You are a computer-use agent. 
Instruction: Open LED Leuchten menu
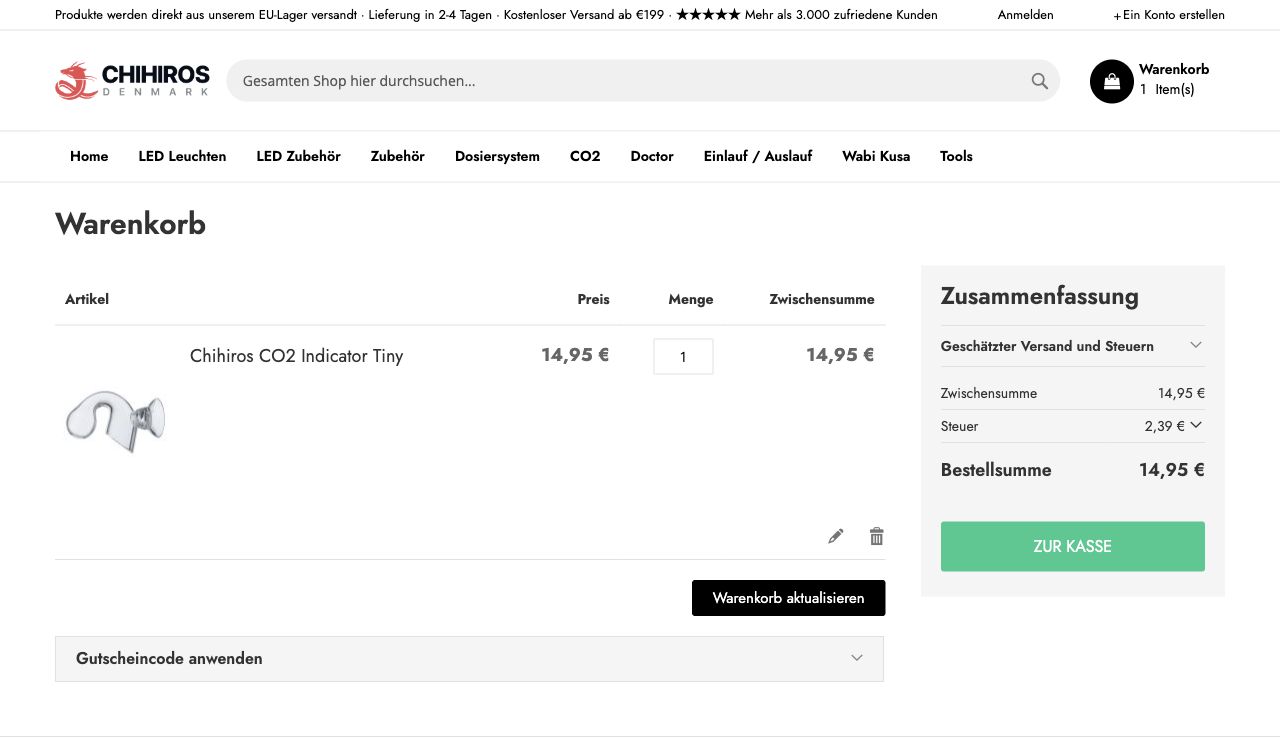point(182,156)
